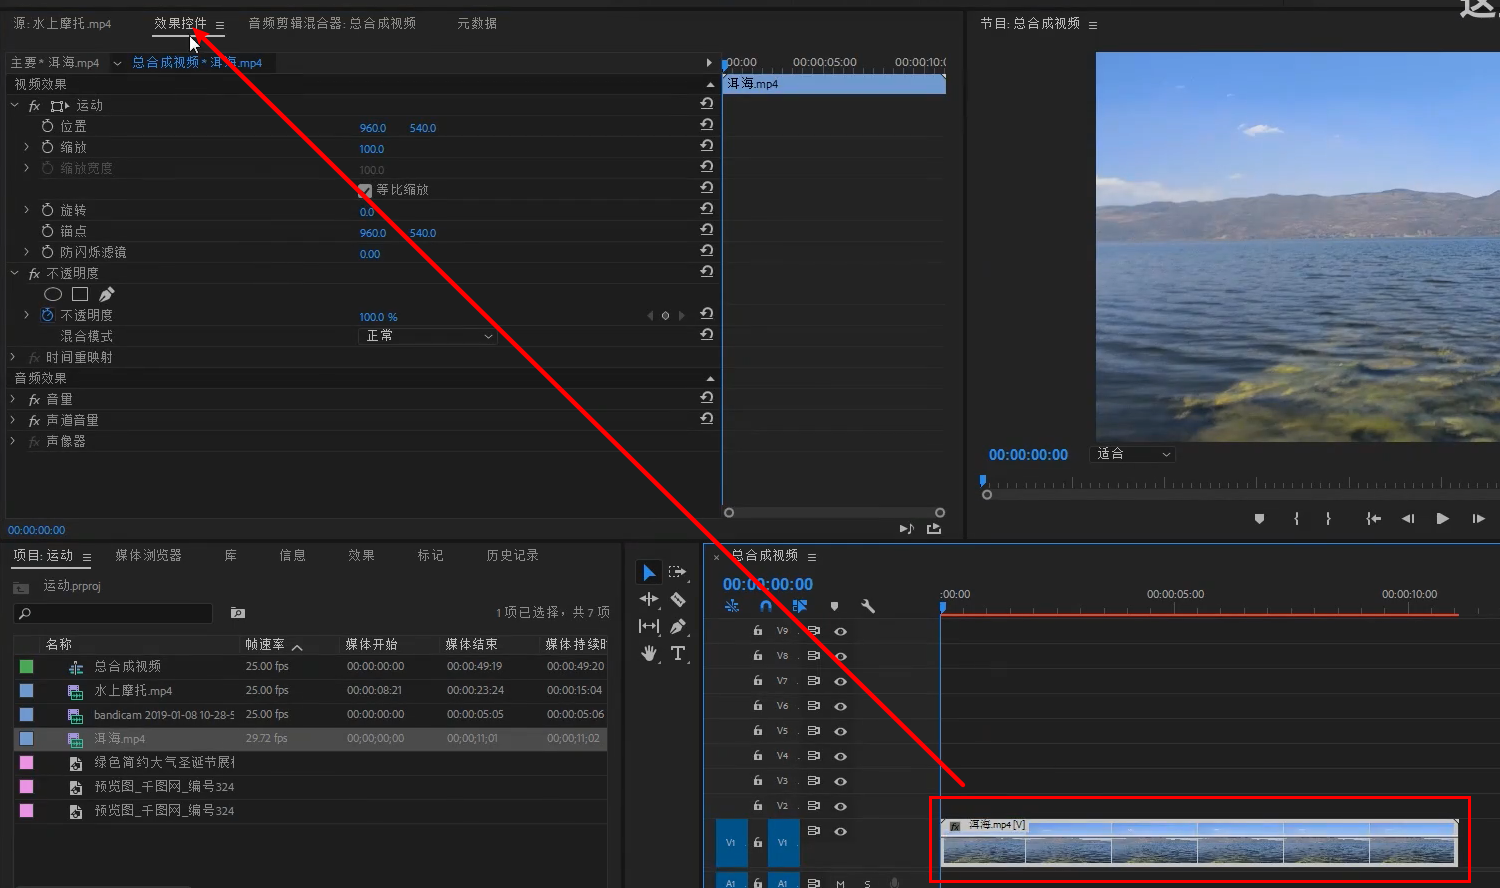The image size is (1500, 888).
Task: Add marker in the program monitor
Action: [x=1259, y=518]
